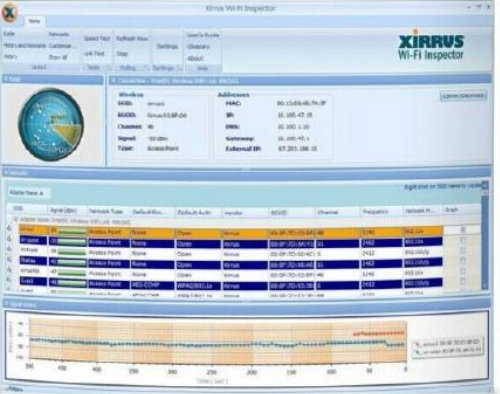Select the Home ribbon tab

pyautogui.click(x=34, y=21)
